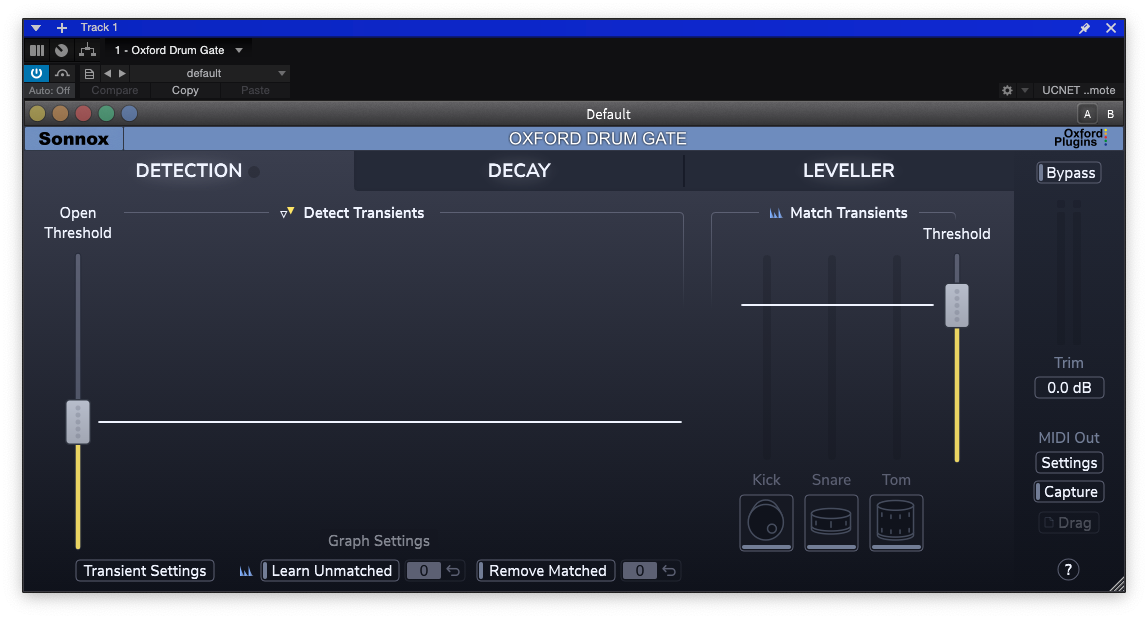Open the MIDI Out Settings button
Image resolution: width=1148 pixels, height=619 pixels.
coord(1069,463)
